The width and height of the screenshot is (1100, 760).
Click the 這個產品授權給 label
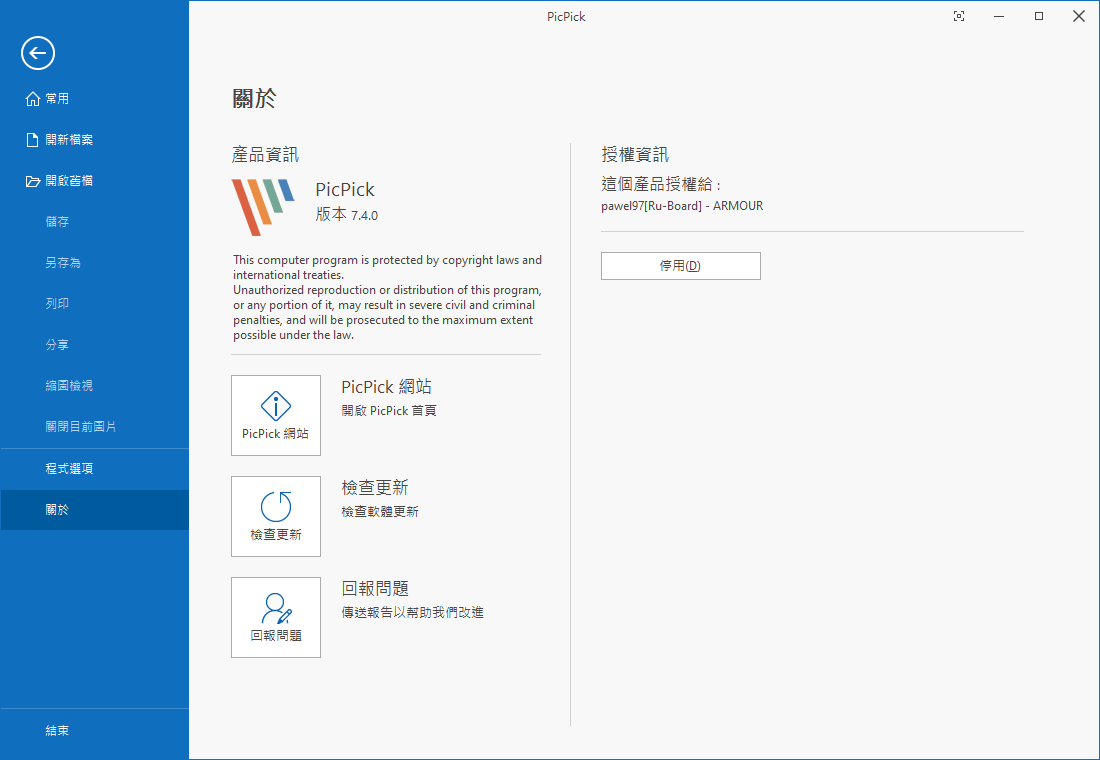pyautogui.click(x=661, y=185)
